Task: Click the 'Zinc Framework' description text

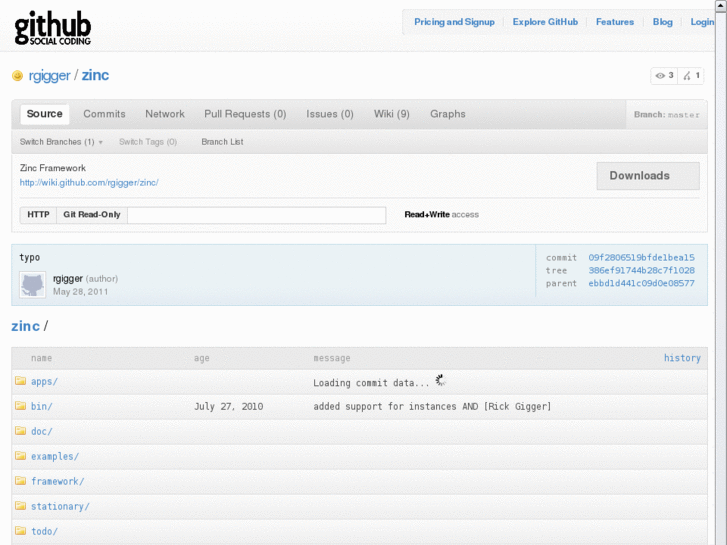Action: pyautogui.click(x=53, y=168)
